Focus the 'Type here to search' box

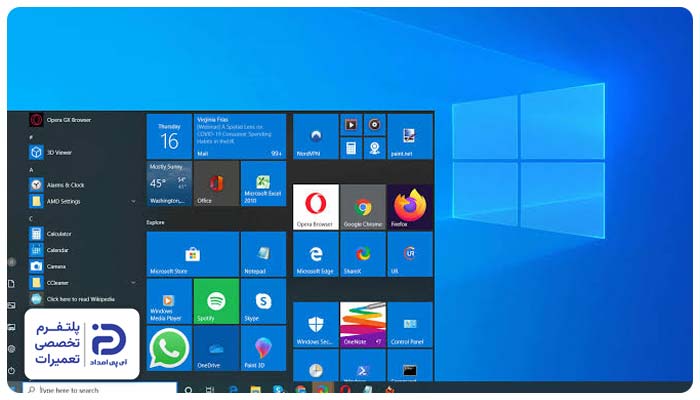coord(100,390)
